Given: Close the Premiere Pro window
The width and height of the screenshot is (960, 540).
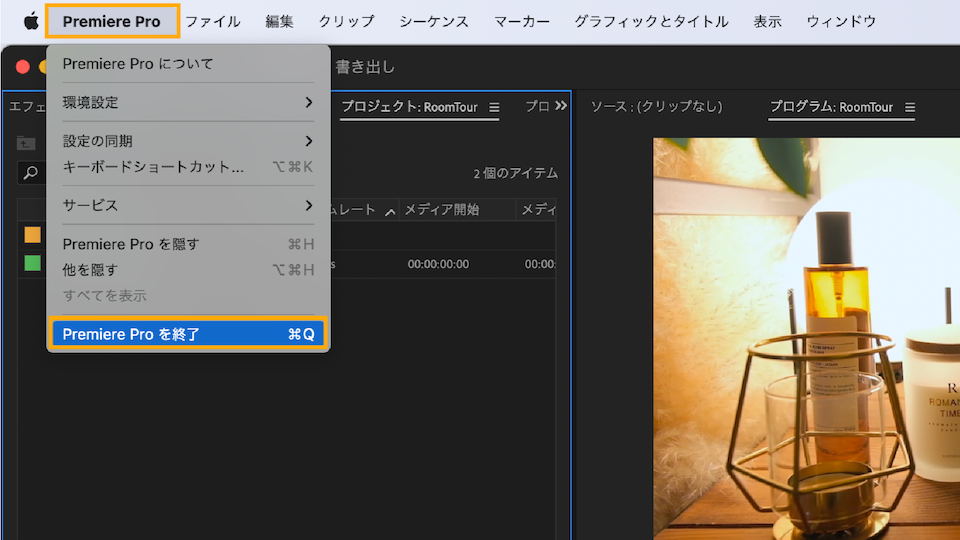Looking at the screenshot, I should coord(23,67).
